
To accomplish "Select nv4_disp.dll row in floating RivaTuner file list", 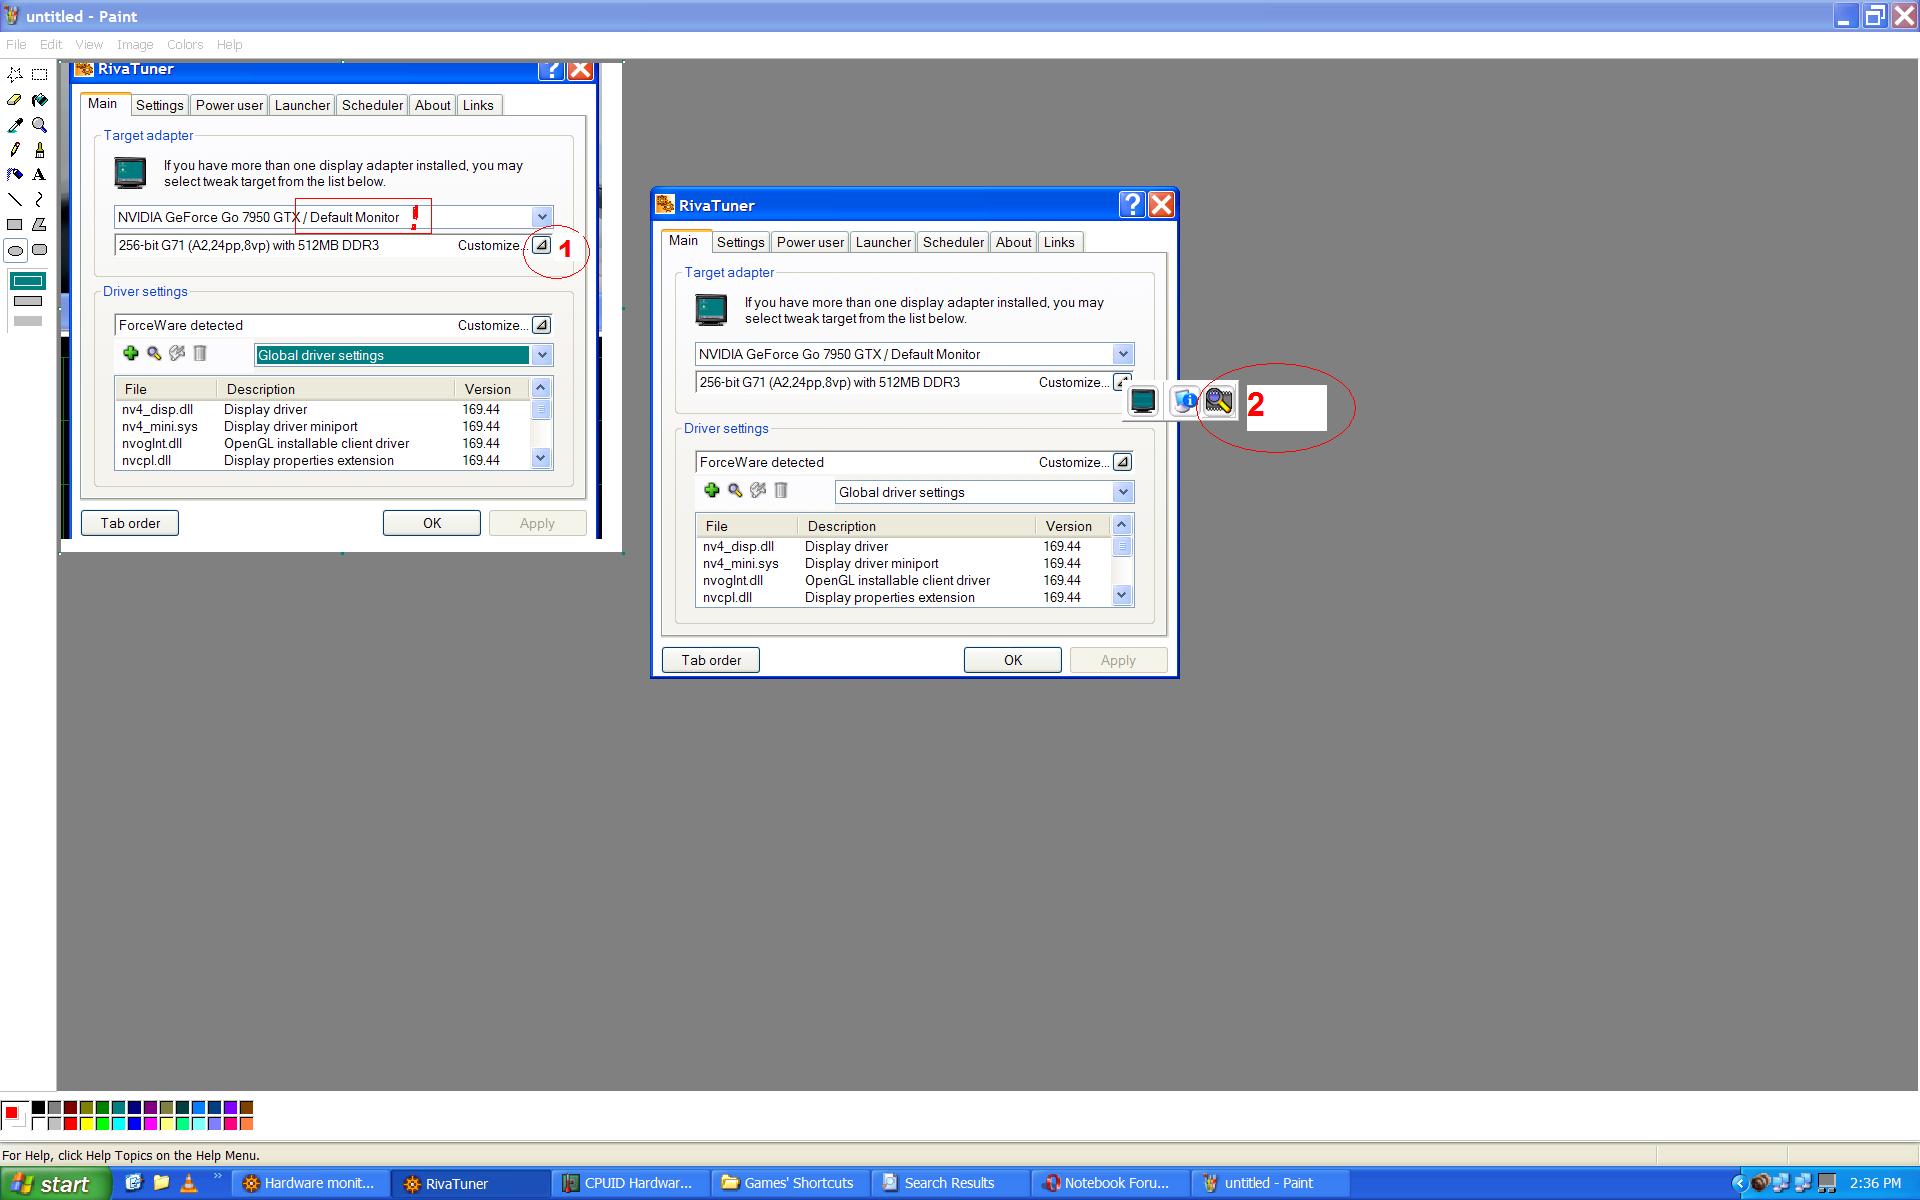I will [904, 546].
